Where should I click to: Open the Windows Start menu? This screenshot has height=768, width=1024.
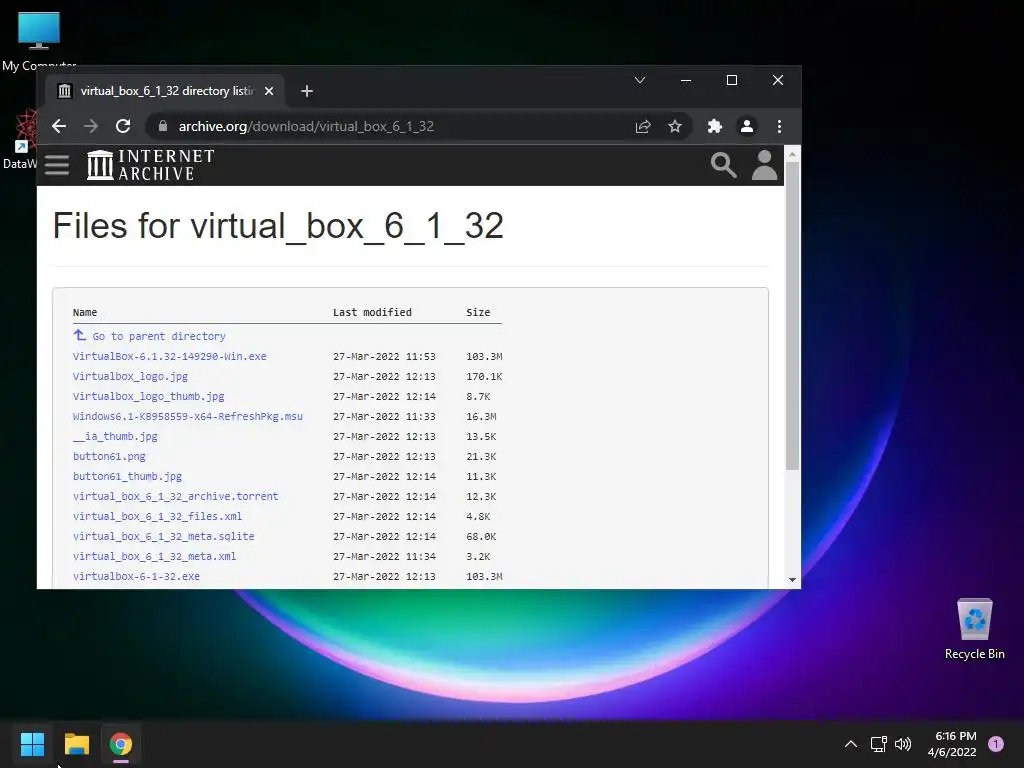[x=32, y=744]
